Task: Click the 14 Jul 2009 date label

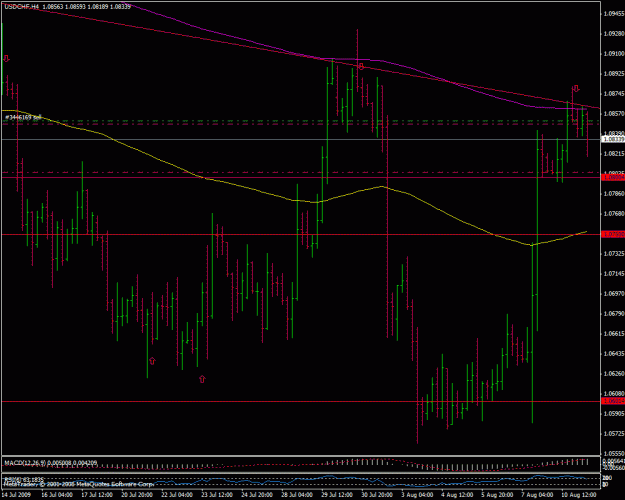Action: tap(16, 495)
